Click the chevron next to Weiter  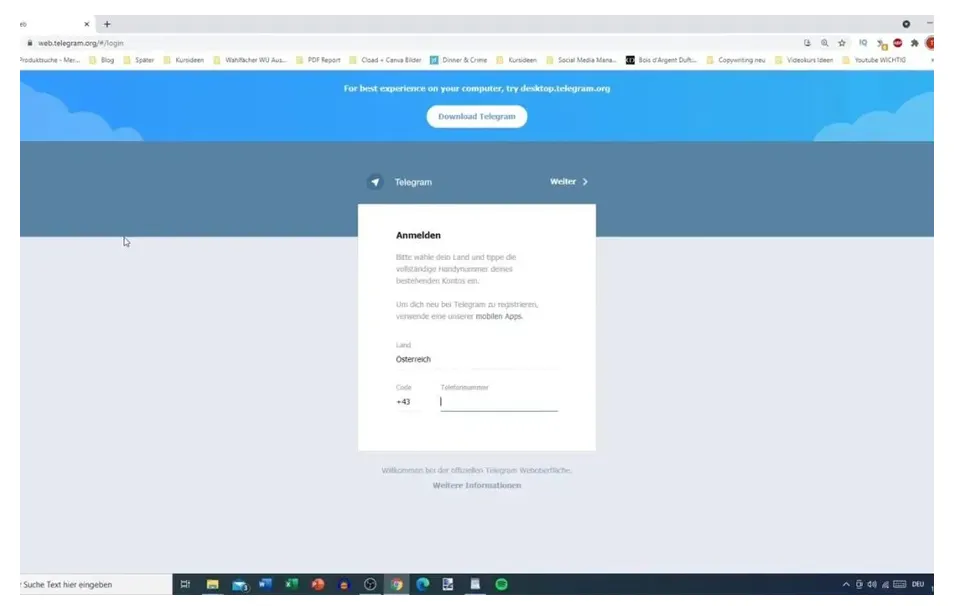tap(585, 182)
